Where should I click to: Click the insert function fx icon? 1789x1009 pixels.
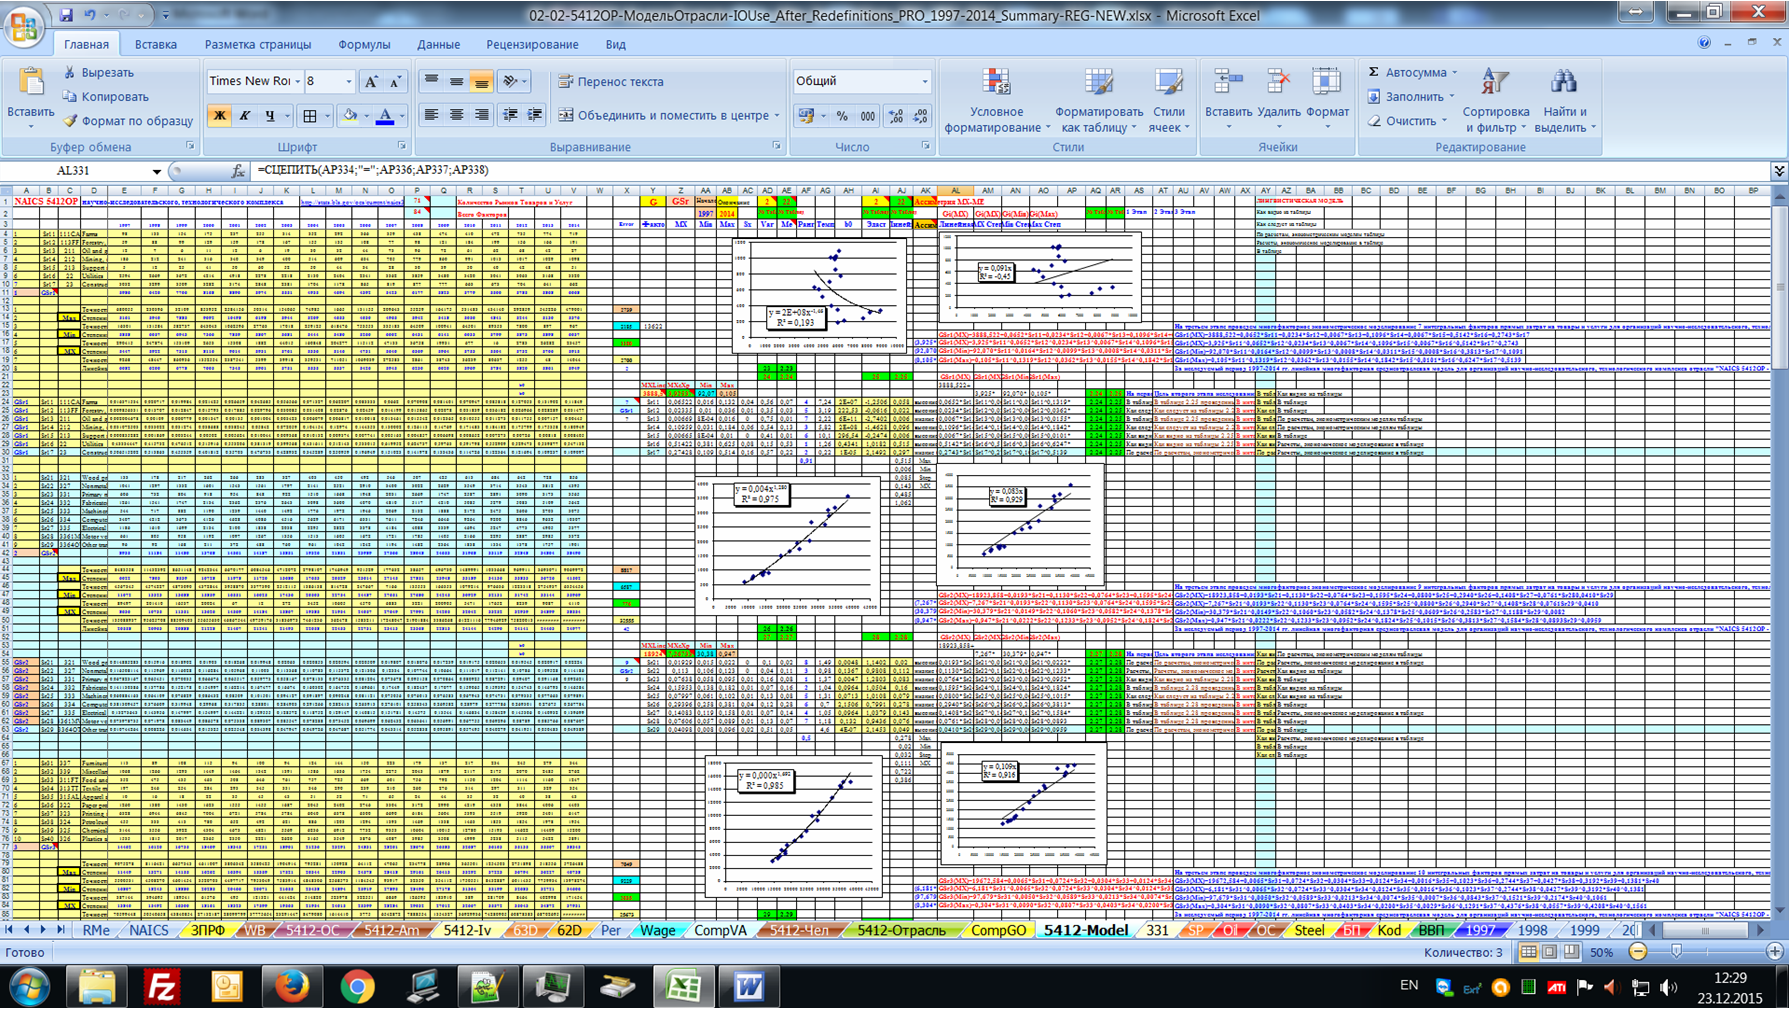(238, 171)
